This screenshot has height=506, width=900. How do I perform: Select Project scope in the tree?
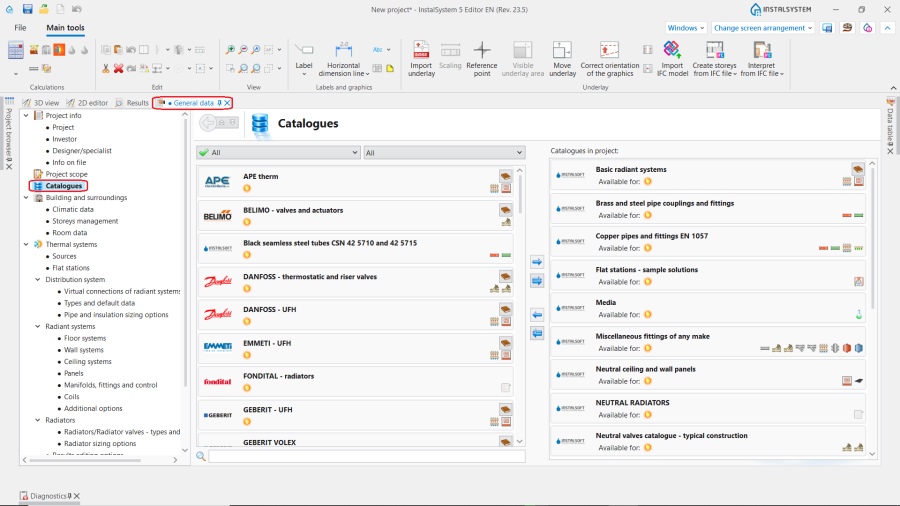click(x=67, y=174)
